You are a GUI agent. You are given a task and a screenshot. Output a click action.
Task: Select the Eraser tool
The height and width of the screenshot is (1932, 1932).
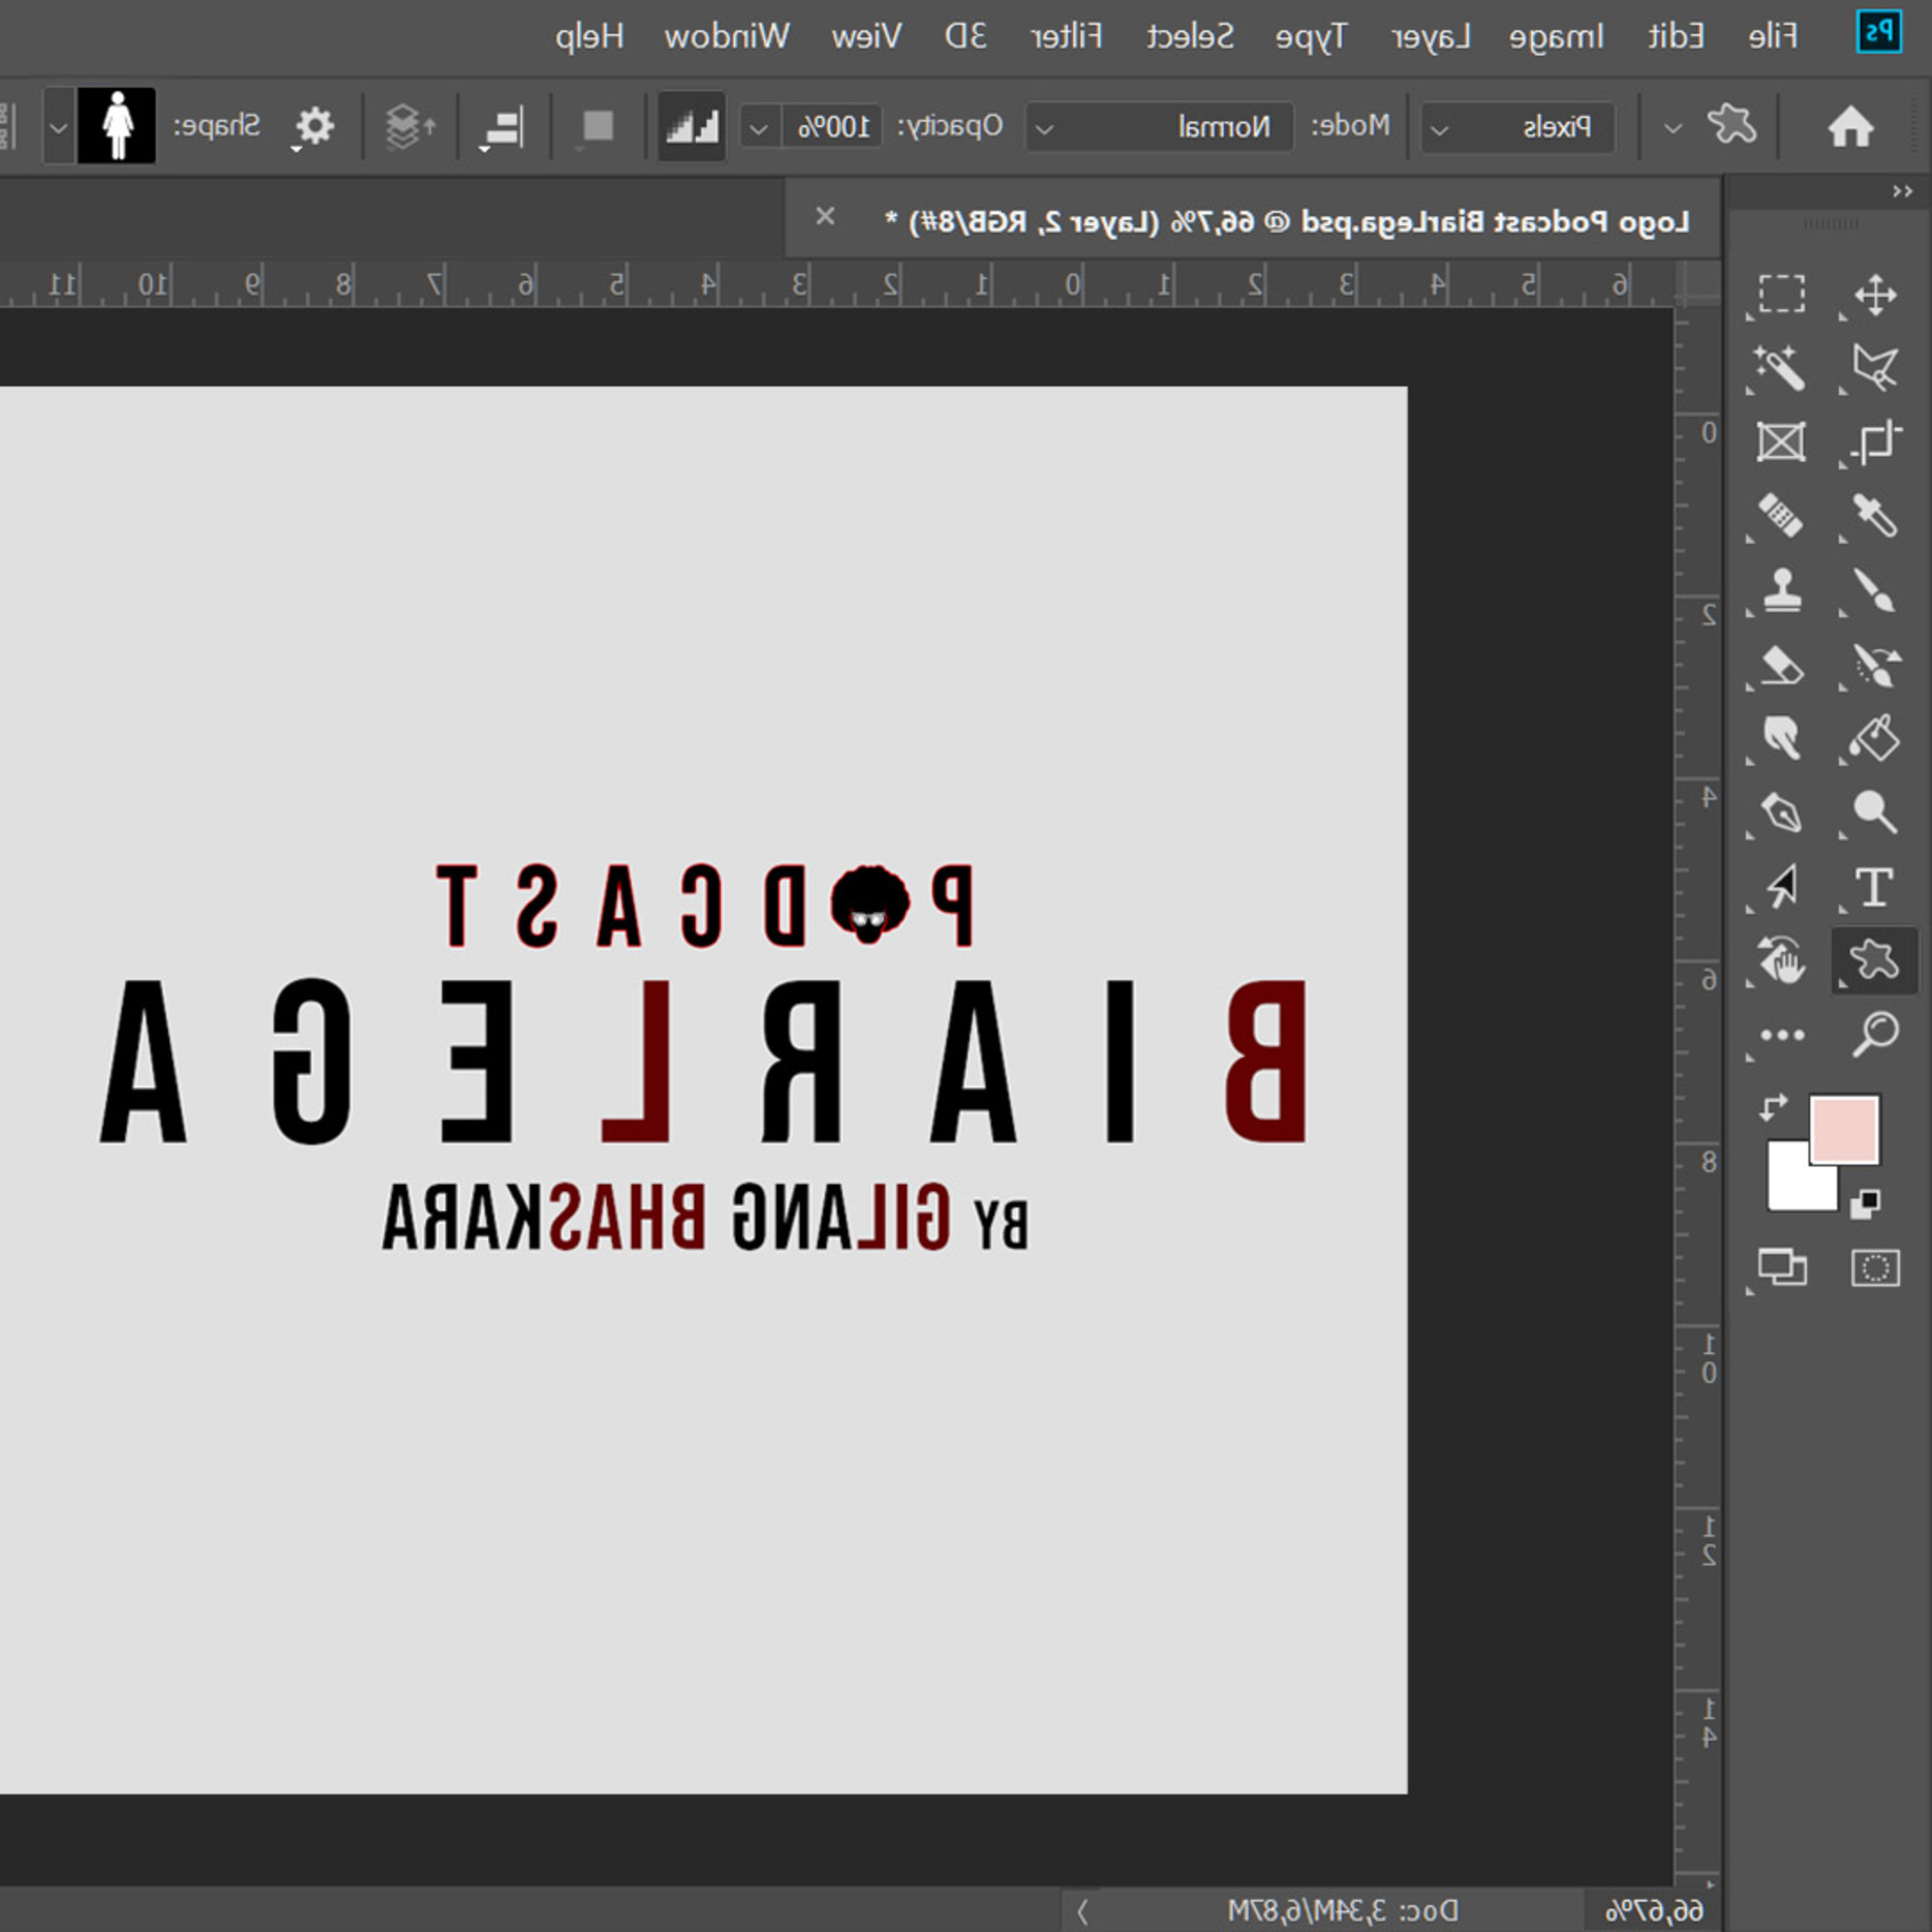[x=1781, y=665]
